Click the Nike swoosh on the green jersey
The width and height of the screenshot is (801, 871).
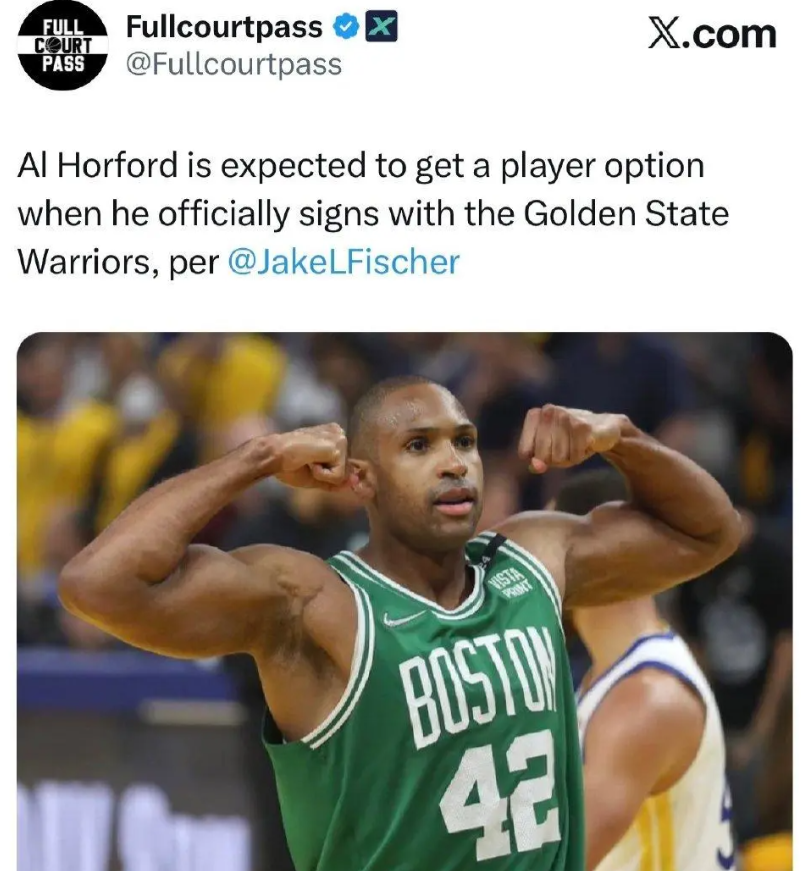(403, 619)
